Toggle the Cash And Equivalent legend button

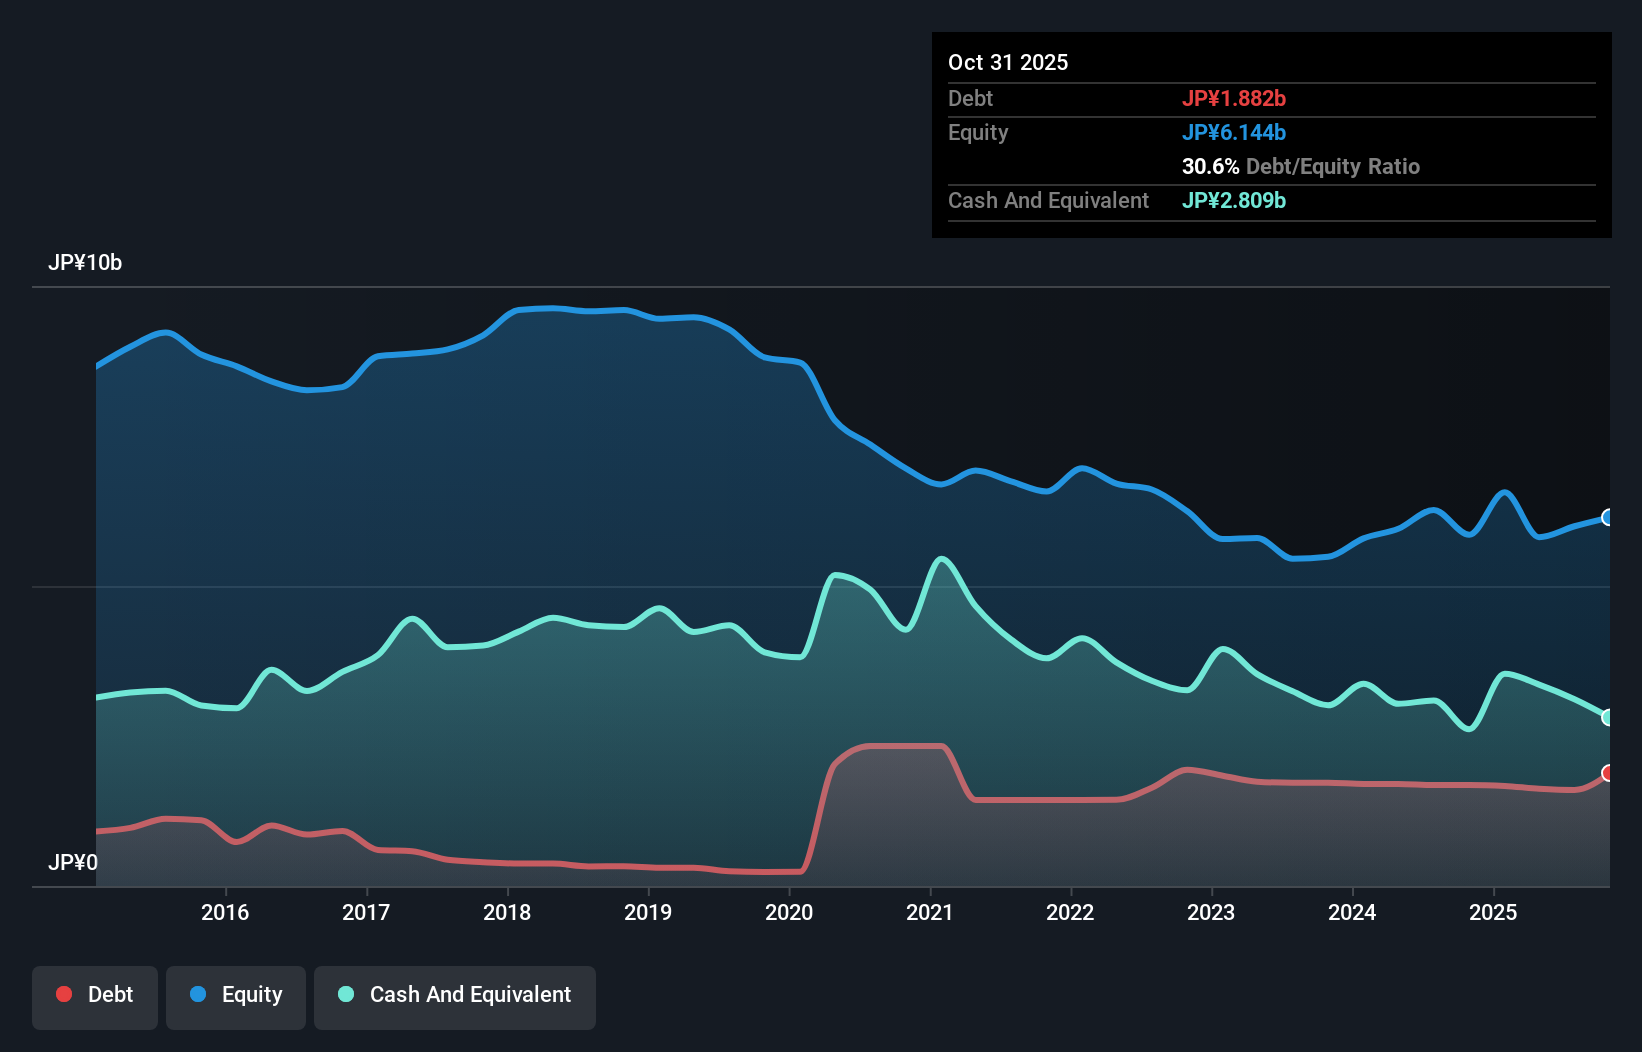point(455,997)
